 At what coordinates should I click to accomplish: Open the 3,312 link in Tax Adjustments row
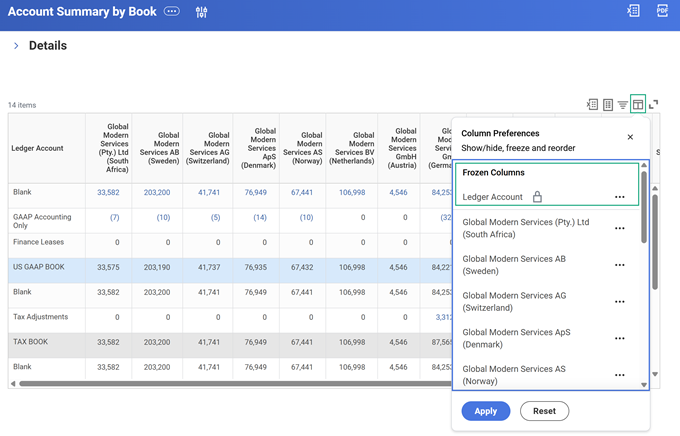pos(444,317)
